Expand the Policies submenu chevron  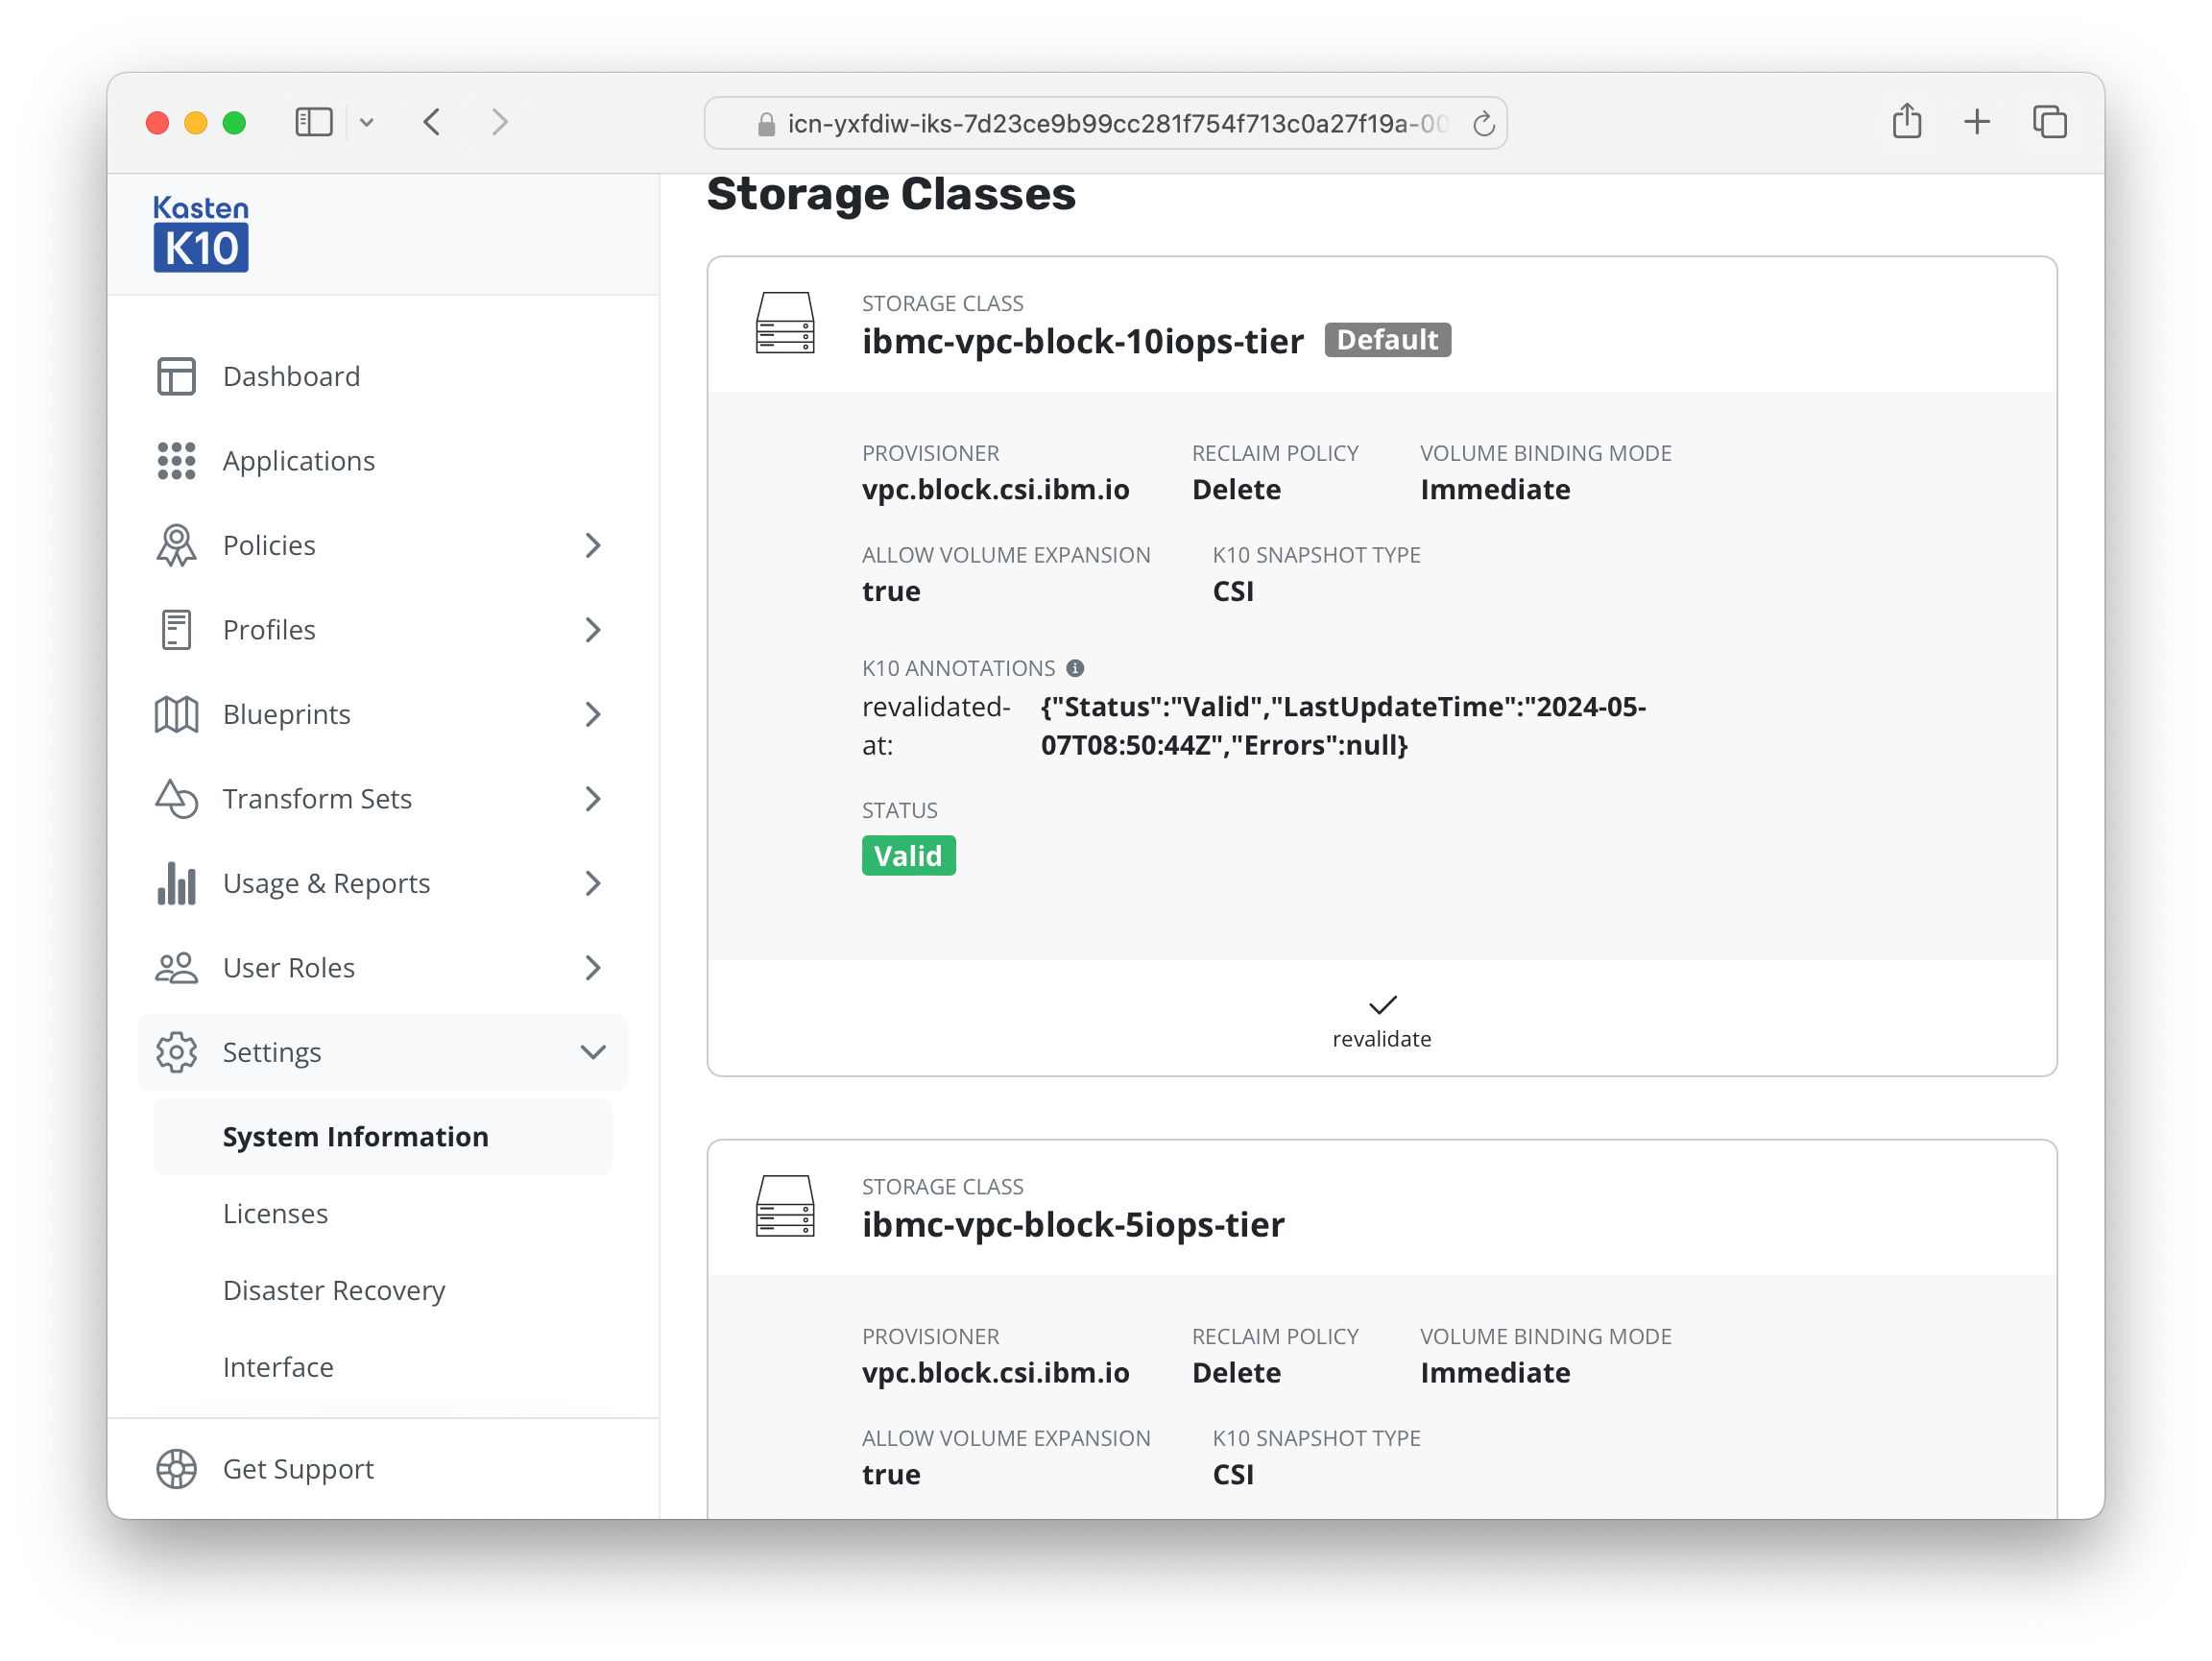[x=593, y=545]
